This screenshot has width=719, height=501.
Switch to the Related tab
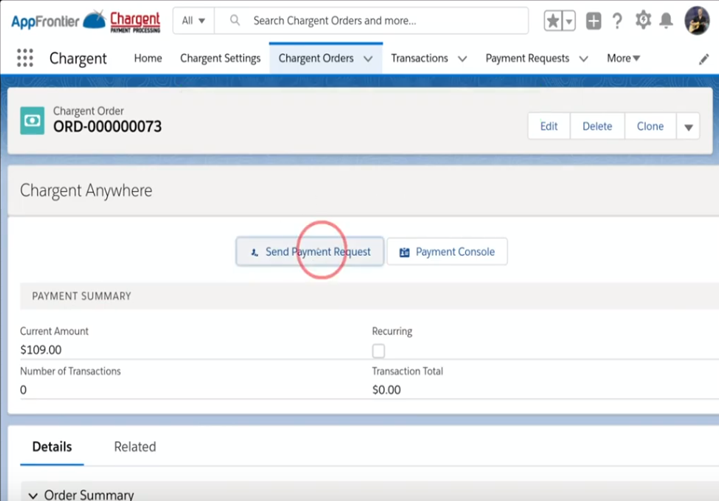135,447
